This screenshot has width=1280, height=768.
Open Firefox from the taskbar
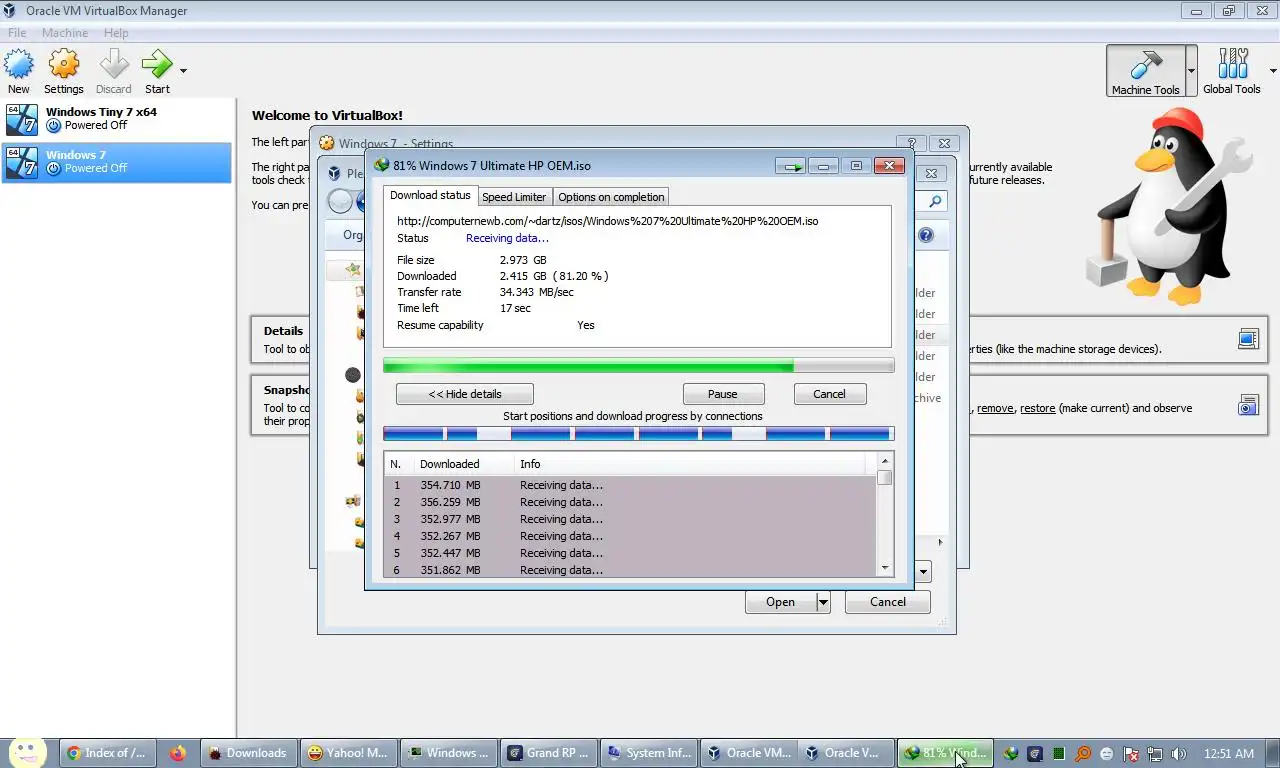click(x=178, y=753)
